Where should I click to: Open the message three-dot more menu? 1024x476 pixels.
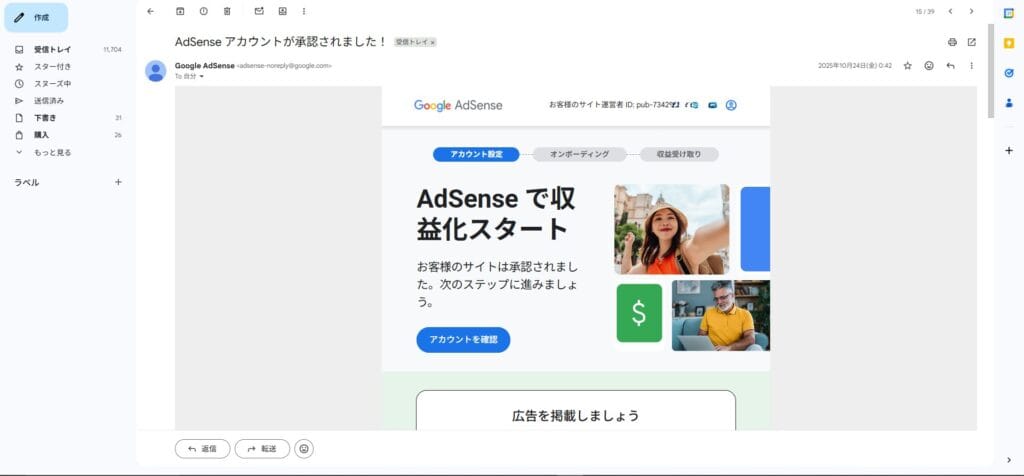(x=971, y=66)
